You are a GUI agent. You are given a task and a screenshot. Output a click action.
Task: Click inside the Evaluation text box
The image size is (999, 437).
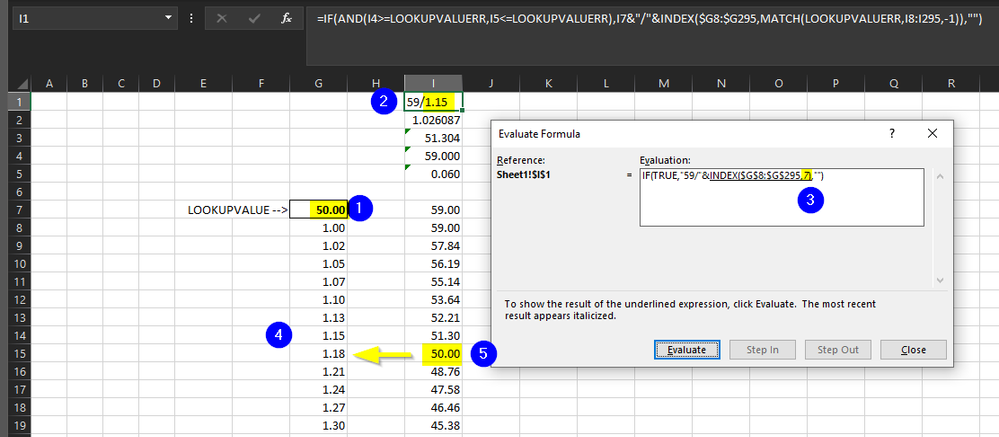click(x=782, y=197)
